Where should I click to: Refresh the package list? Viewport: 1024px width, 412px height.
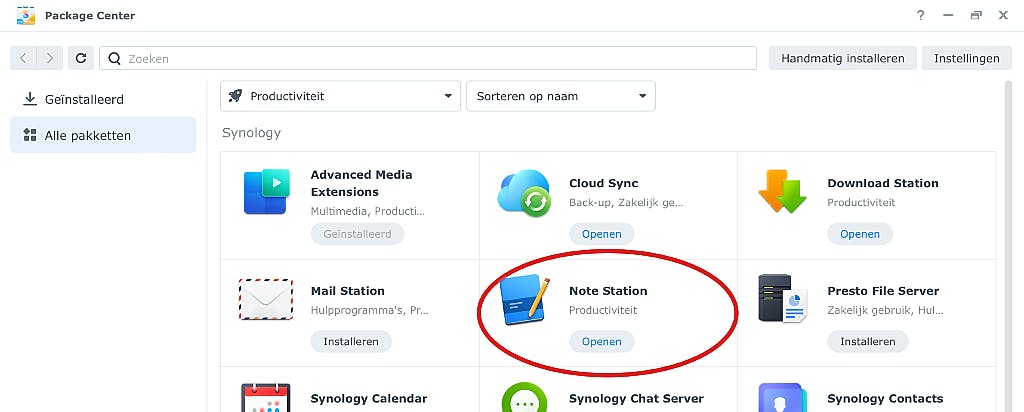pyautogui.click(x=81, y=58)
